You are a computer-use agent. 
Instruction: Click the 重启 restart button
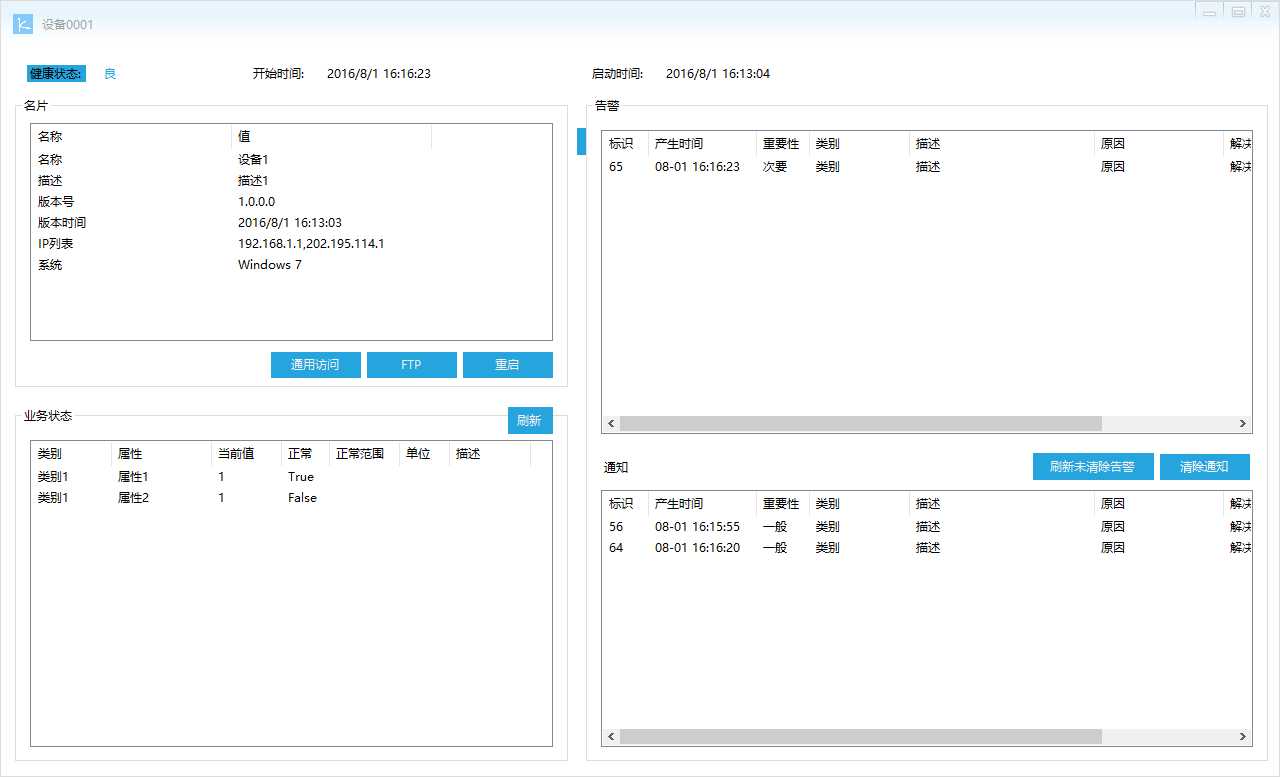507,365
